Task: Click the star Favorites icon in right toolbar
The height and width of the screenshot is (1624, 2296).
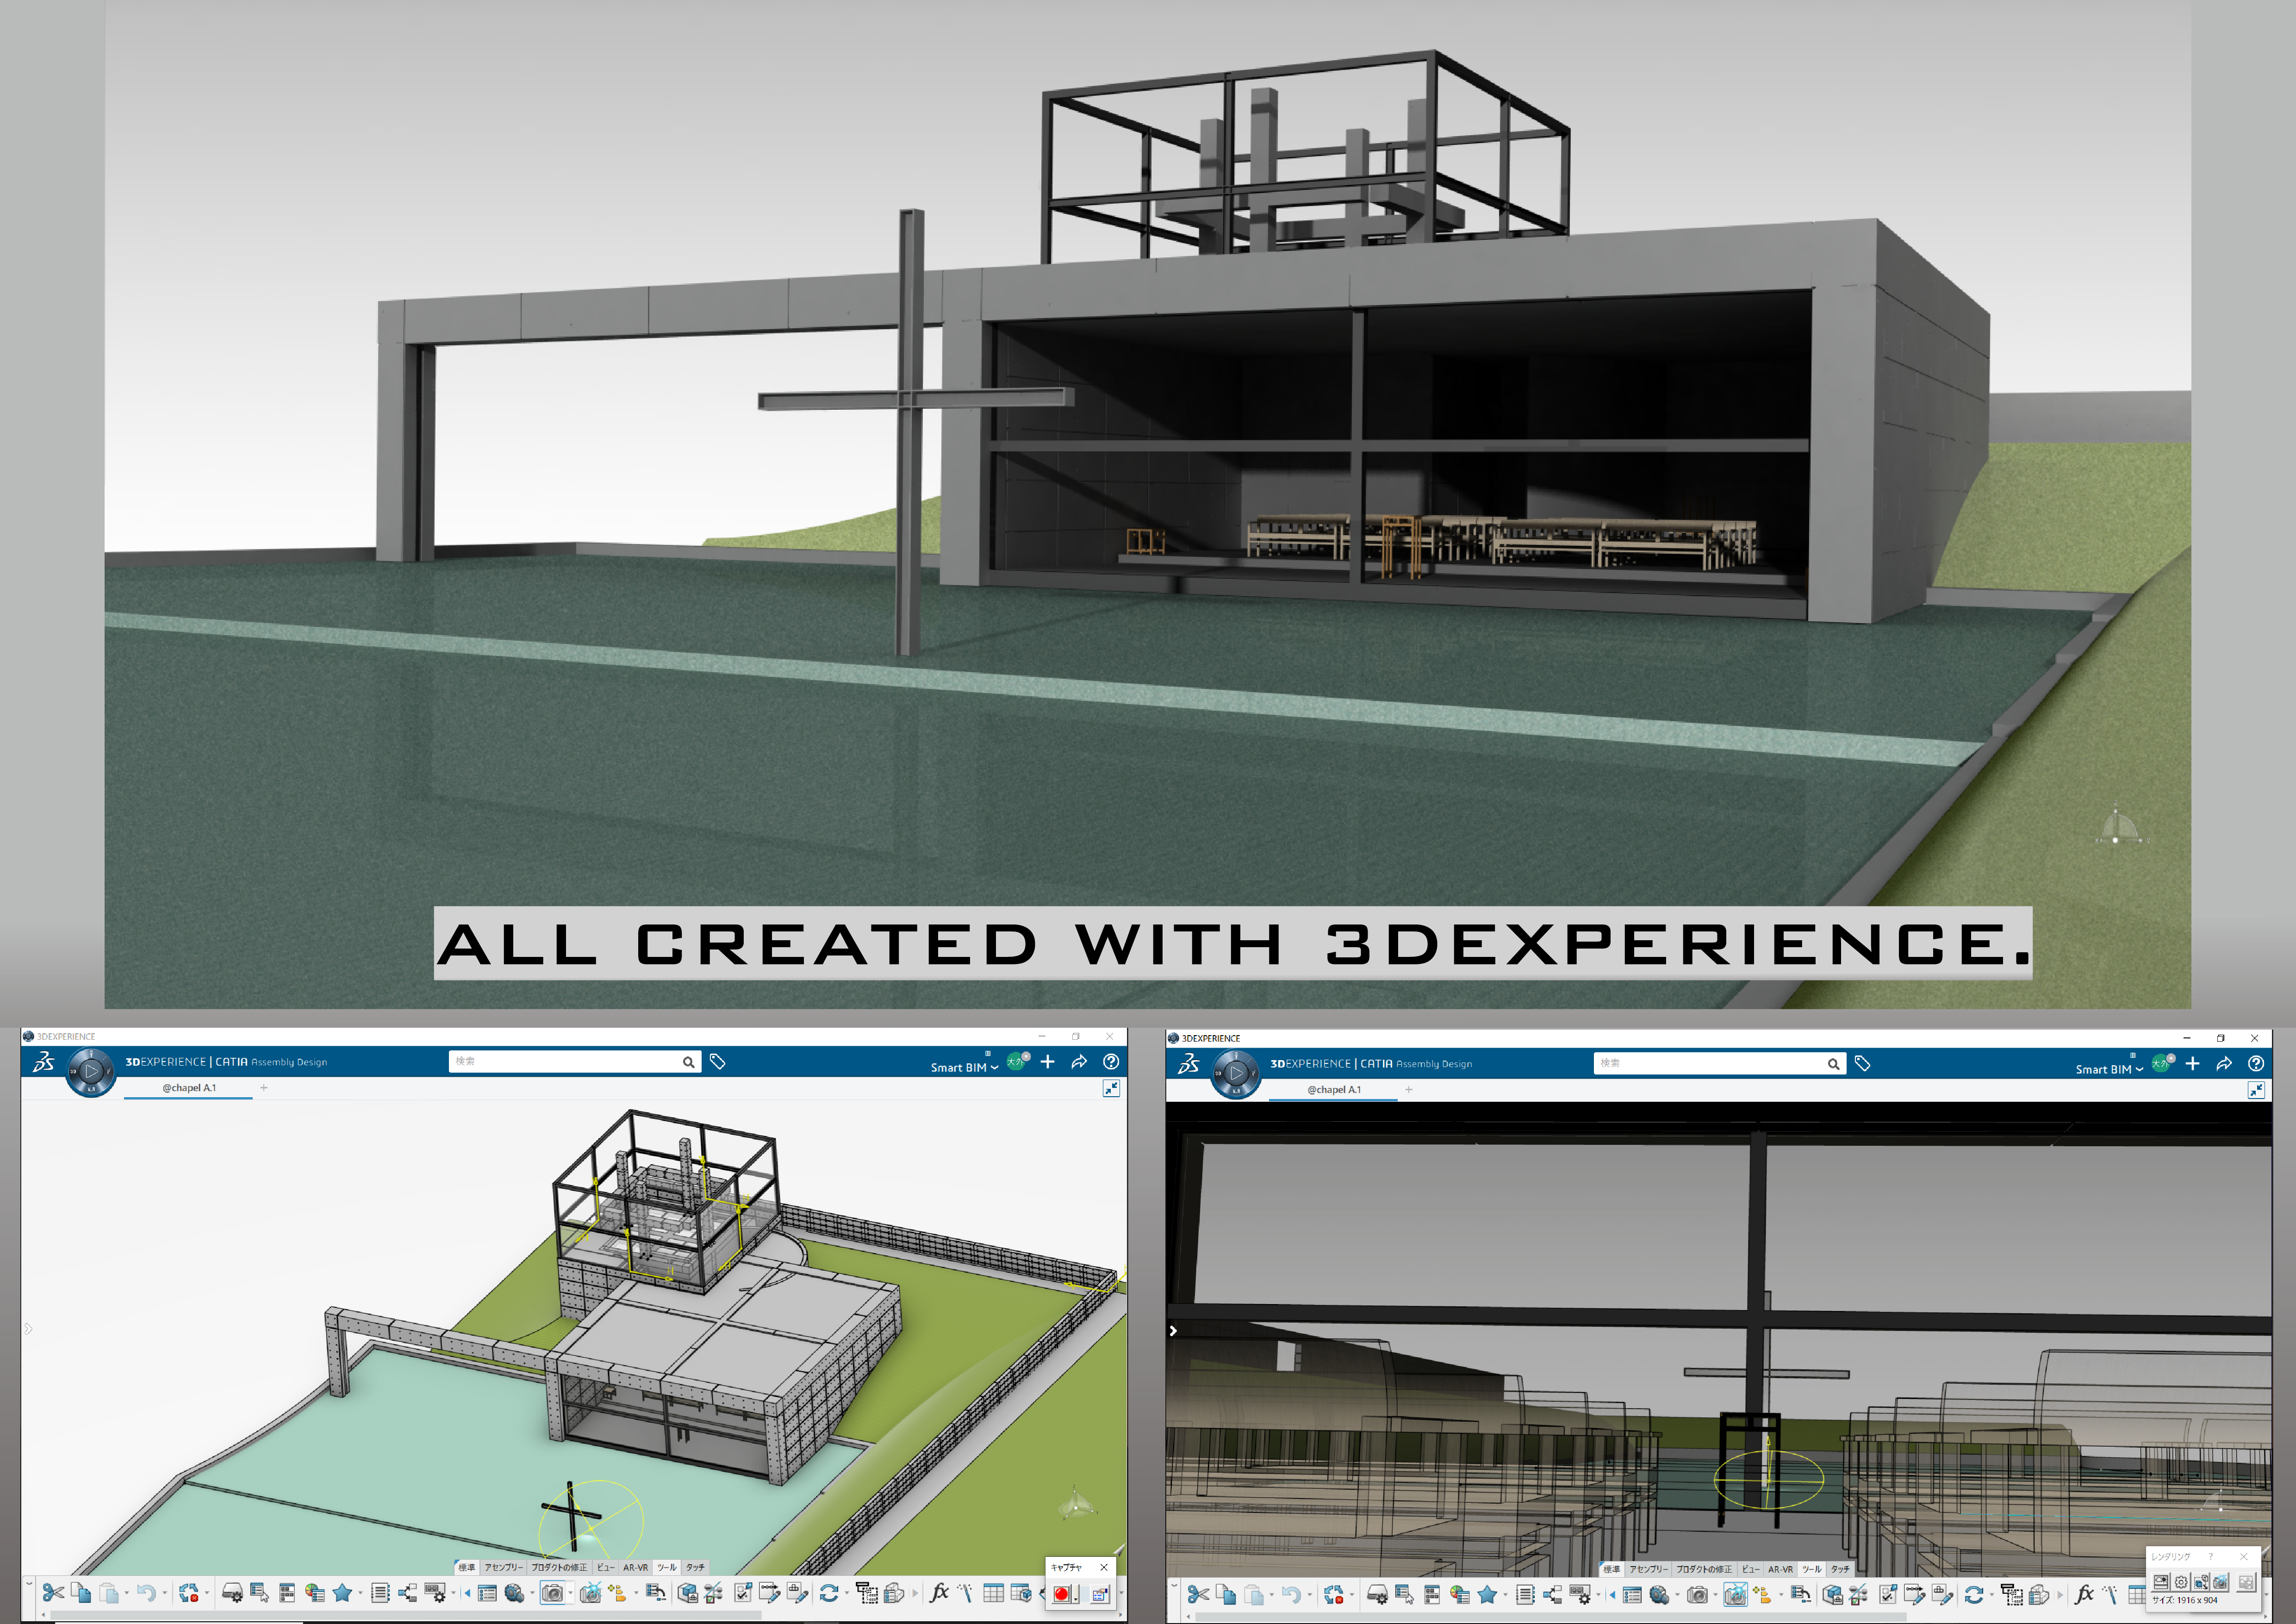Action: point(1487,1595)
